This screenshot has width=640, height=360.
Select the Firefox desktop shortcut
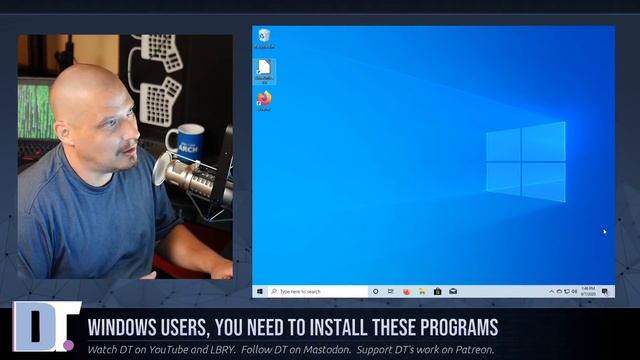coord(264,101)
